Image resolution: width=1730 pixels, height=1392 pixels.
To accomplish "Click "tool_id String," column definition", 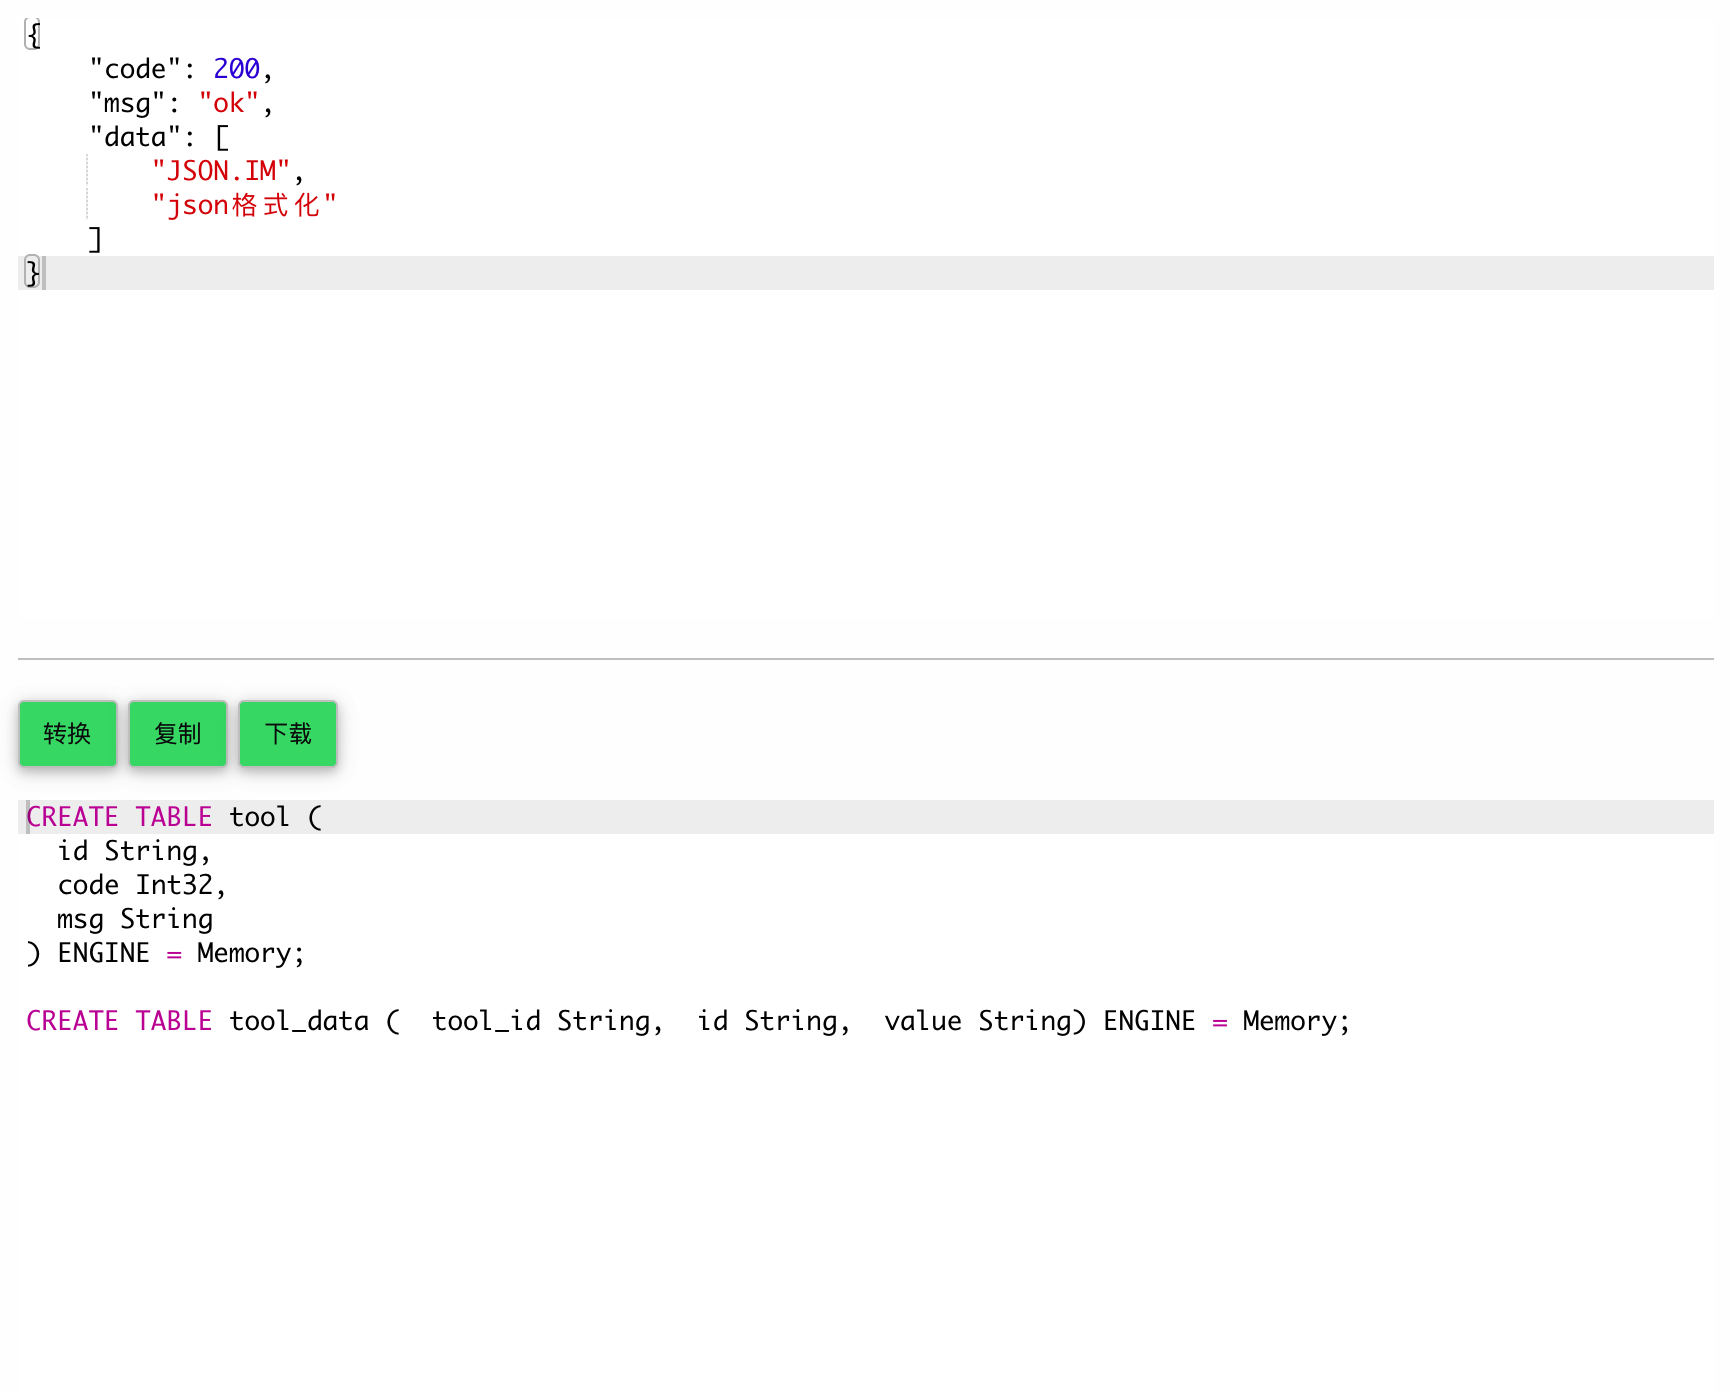I will click(x=548, y=1021).
